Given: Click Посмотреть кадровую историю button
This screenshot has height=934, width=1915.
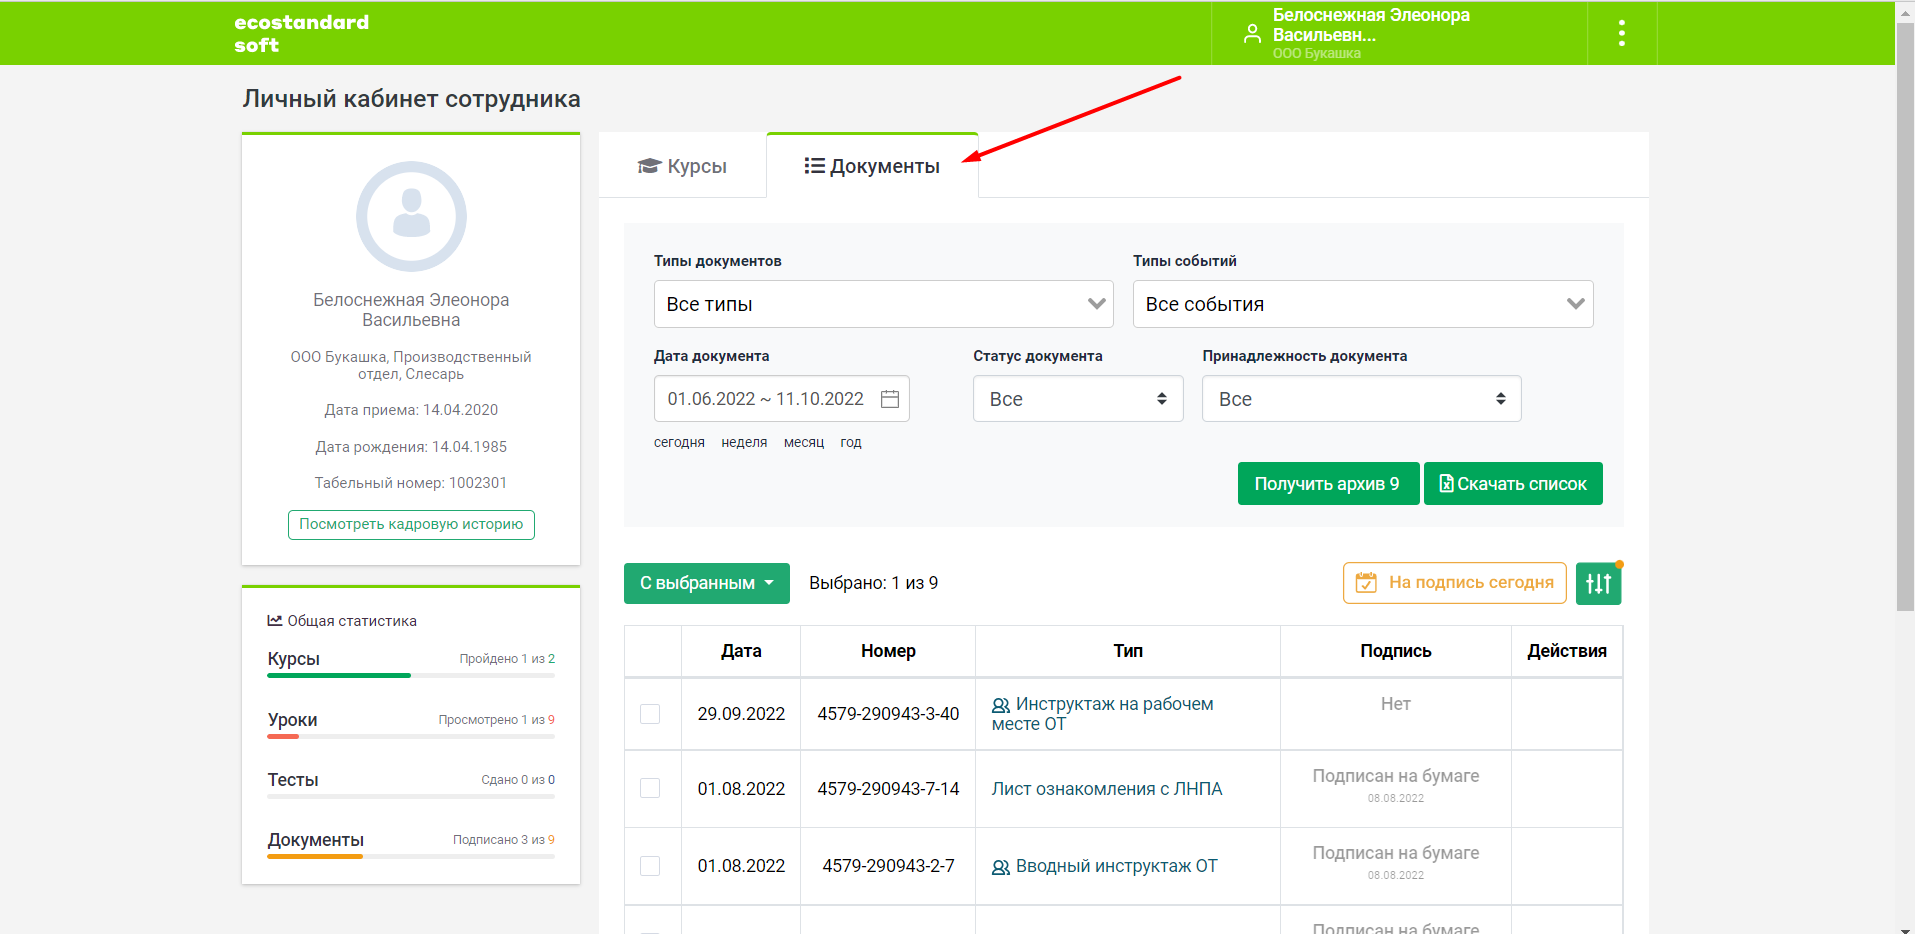Looking at the screenshot, I should 411,524.
